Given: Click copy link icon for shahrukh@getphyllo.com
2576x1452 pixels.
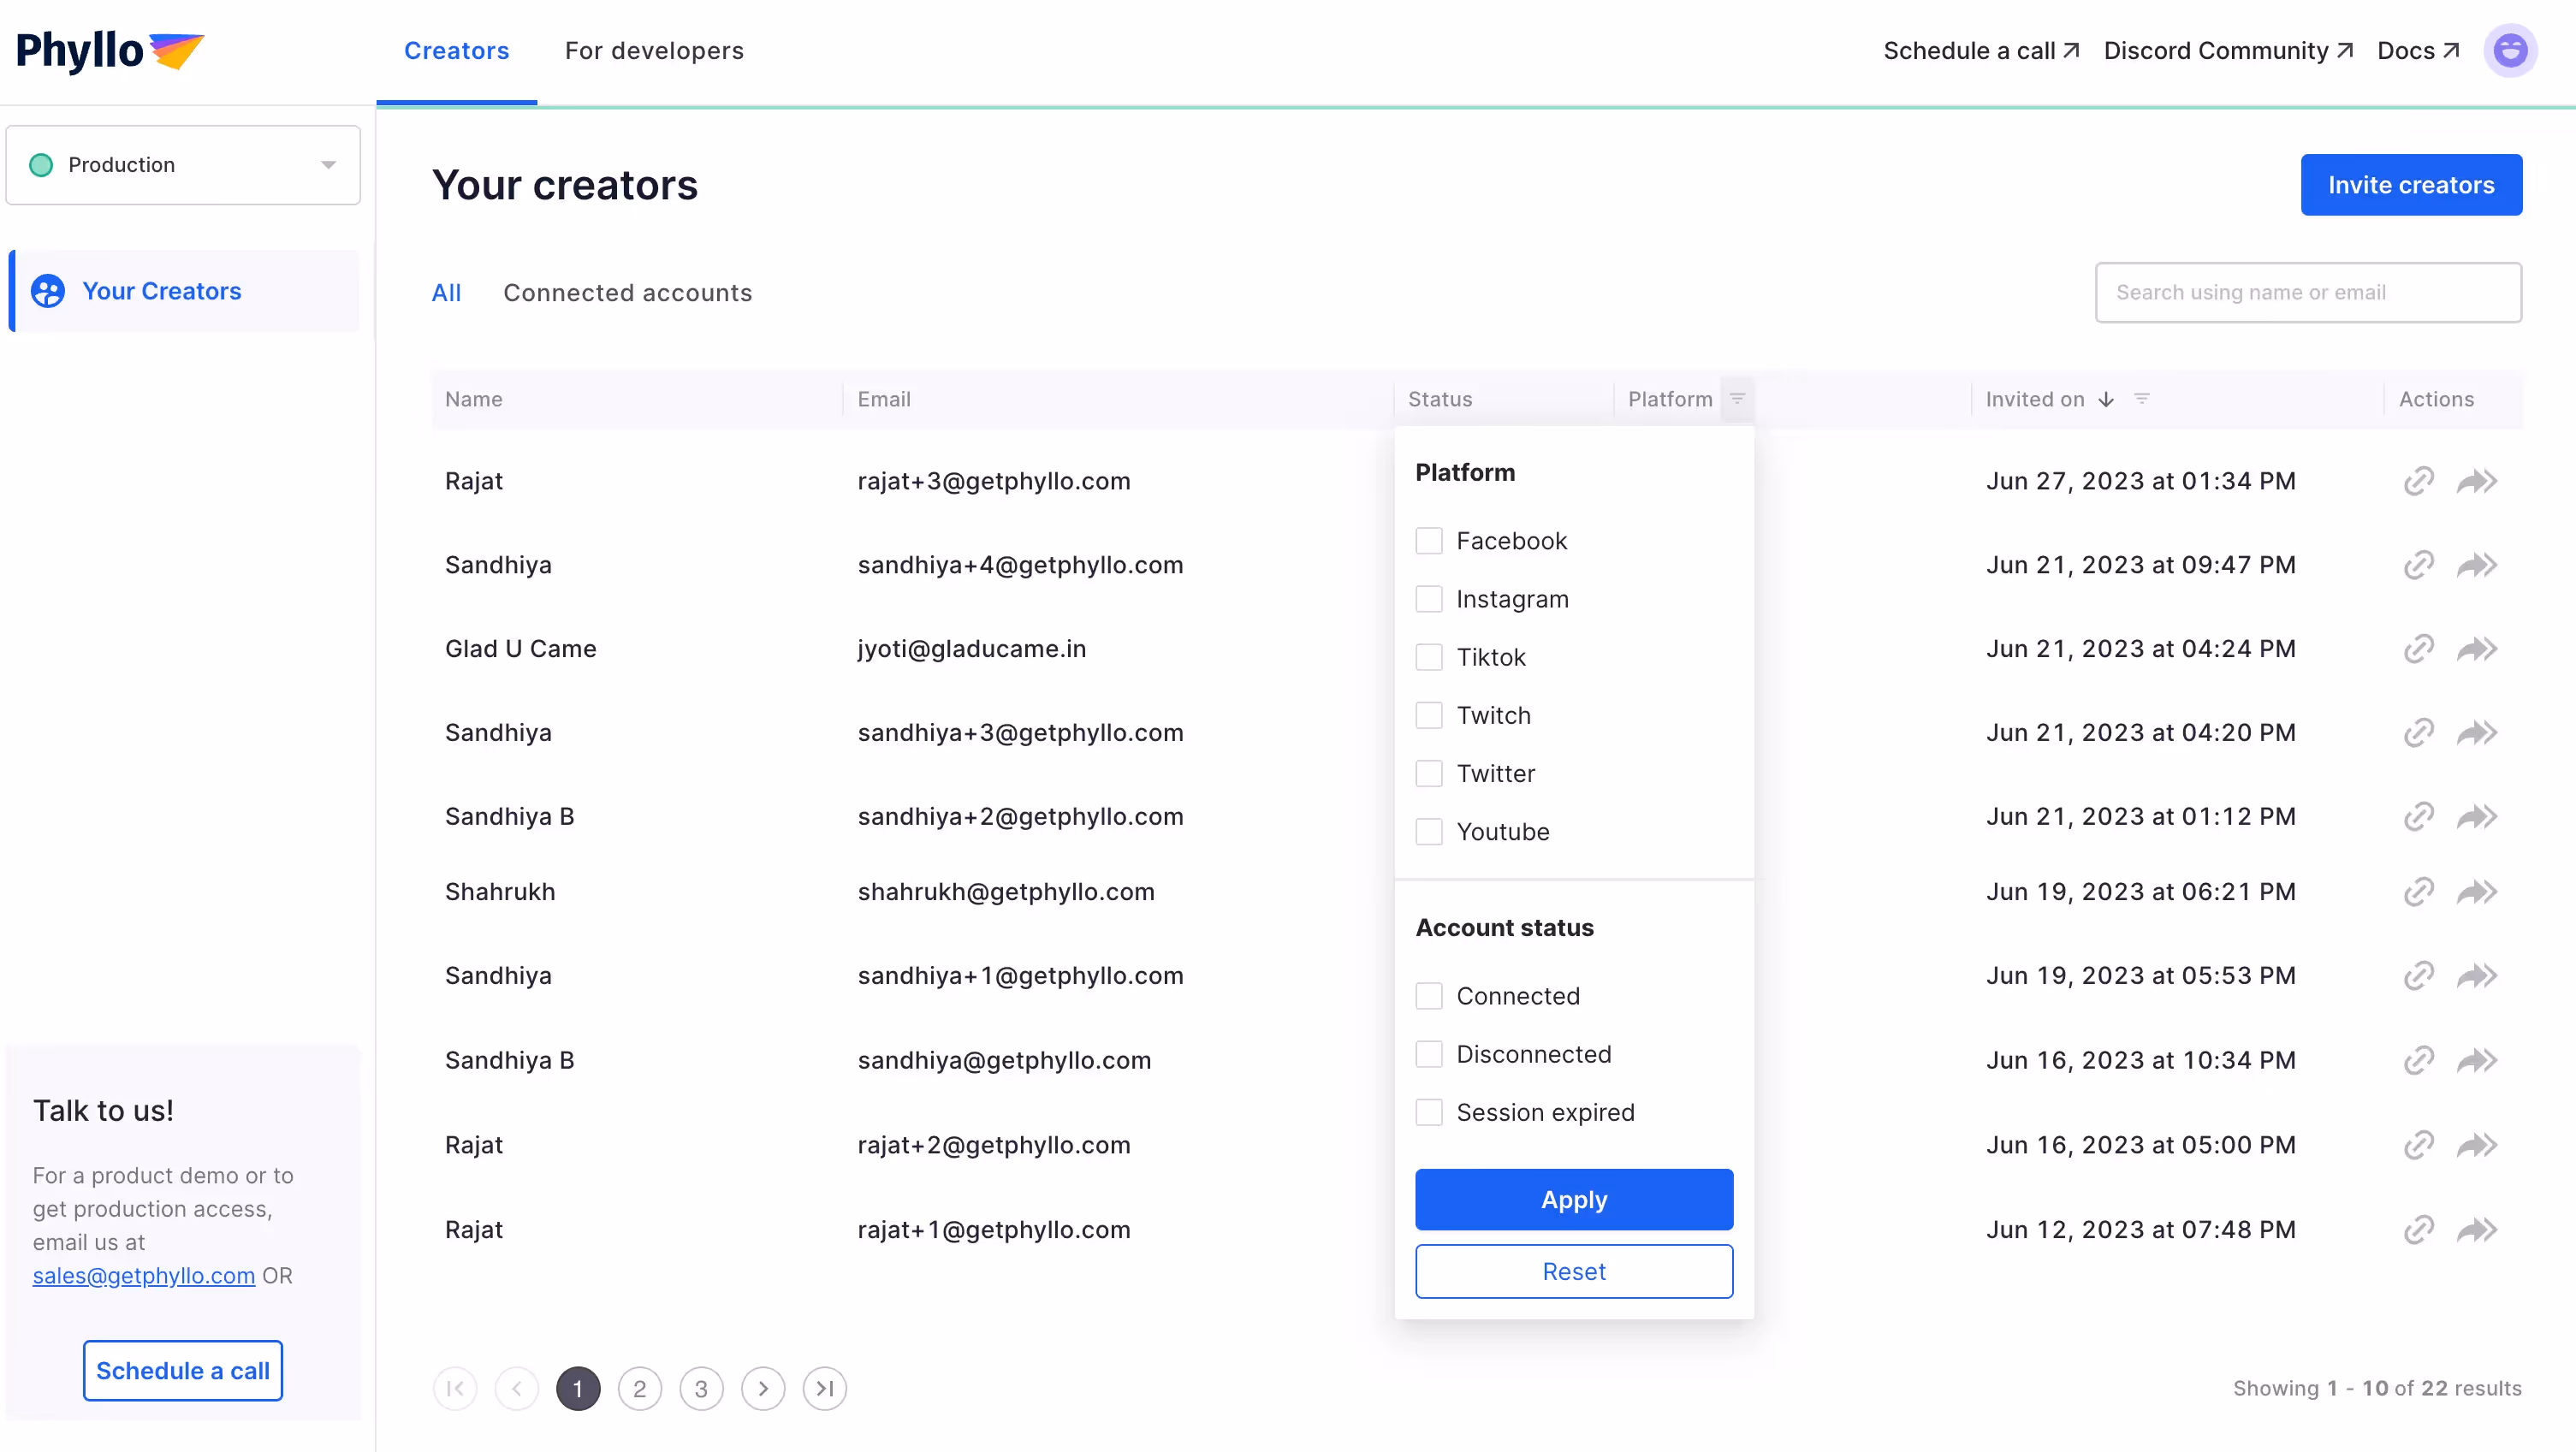Looking at the screenshot, I should [x=2418, y=891].
